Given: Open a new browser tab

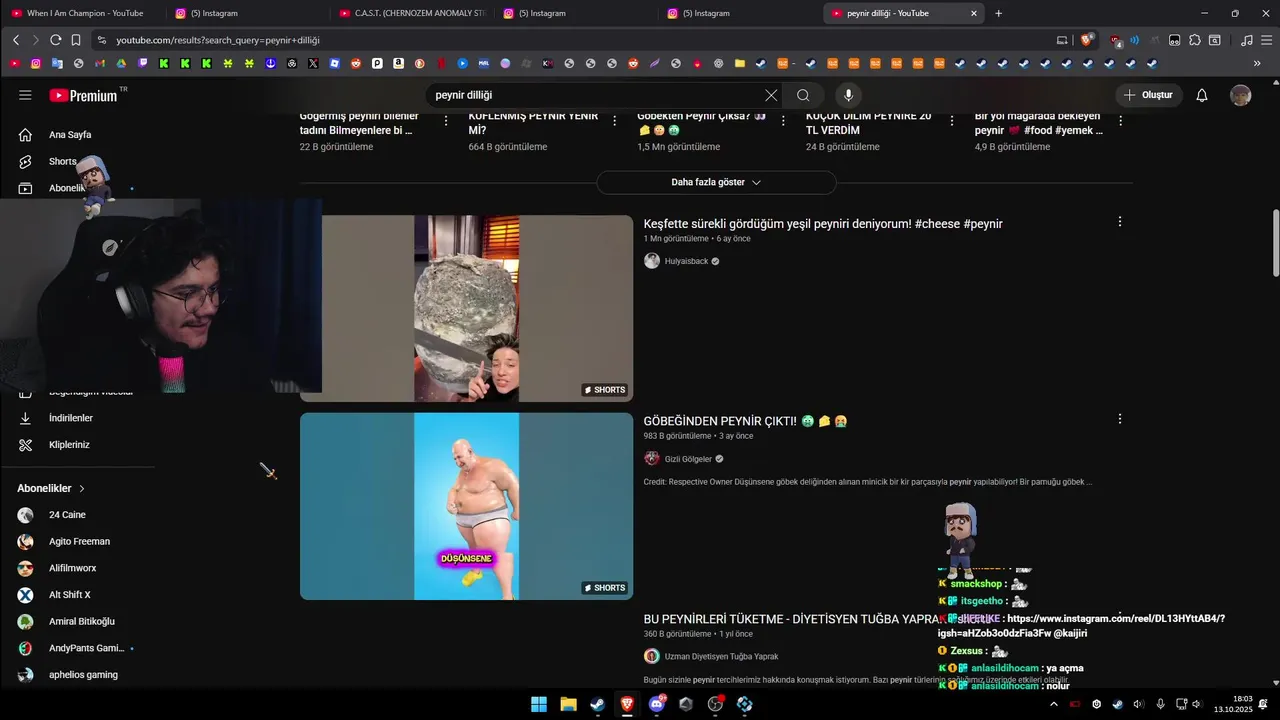Looking at the screenshot, I should (998, 13).
